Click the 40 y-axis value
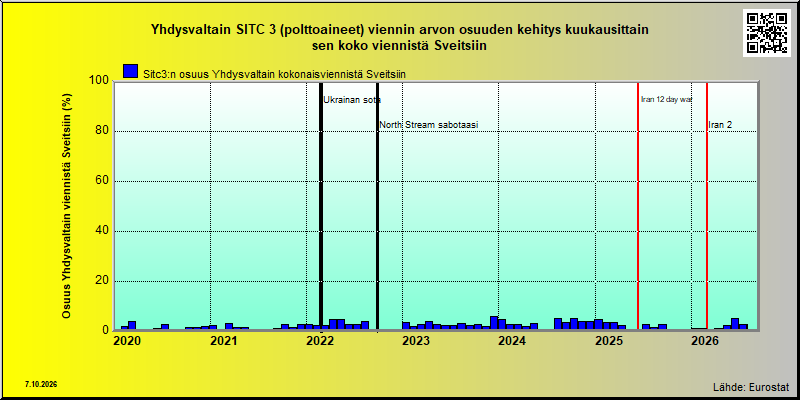 [104, 231]
